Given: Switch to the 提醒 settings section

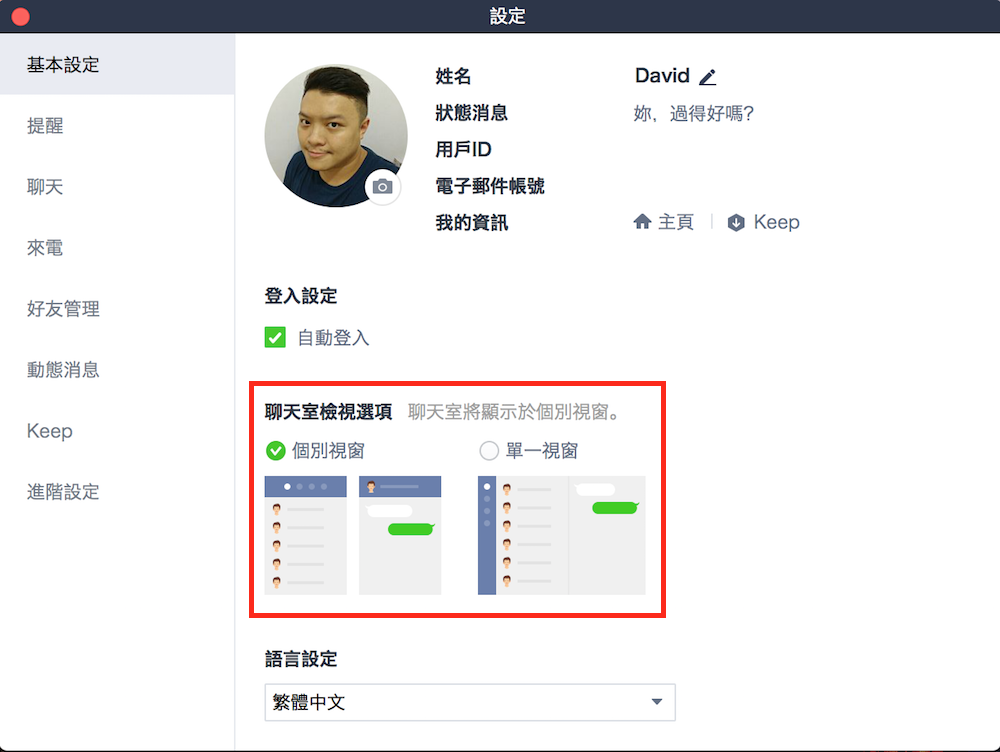Looking at the screenshot, I should (x=117, y=126).
